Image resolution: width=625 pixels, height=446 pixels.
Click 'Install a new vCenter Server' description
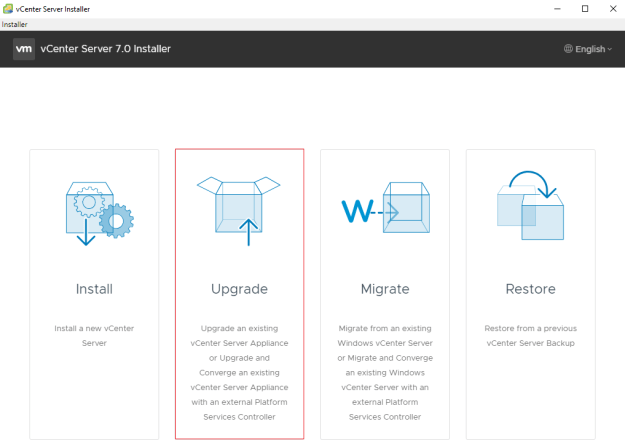(94, 336)
